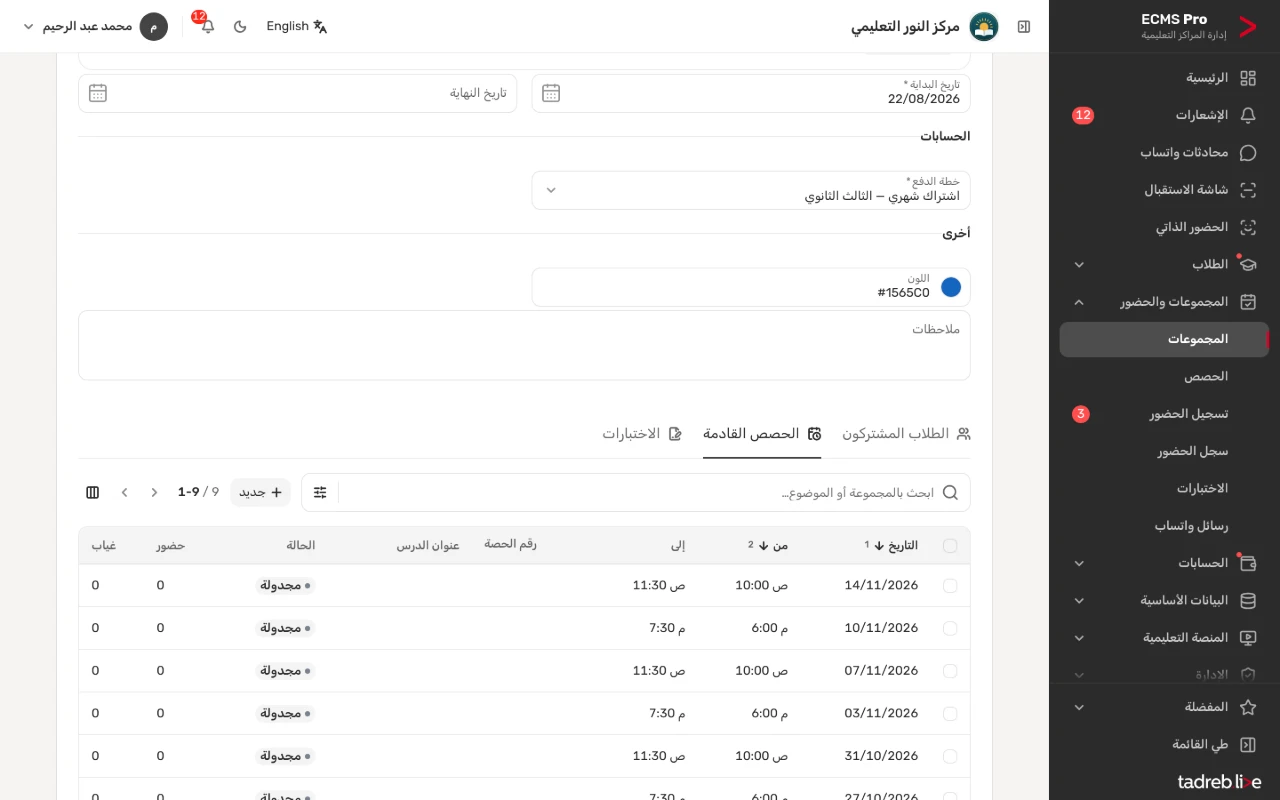This screenshot has height=800, width=1280.
Task: Select the row dated 07/11/2026
Action: tap(950, 671)
